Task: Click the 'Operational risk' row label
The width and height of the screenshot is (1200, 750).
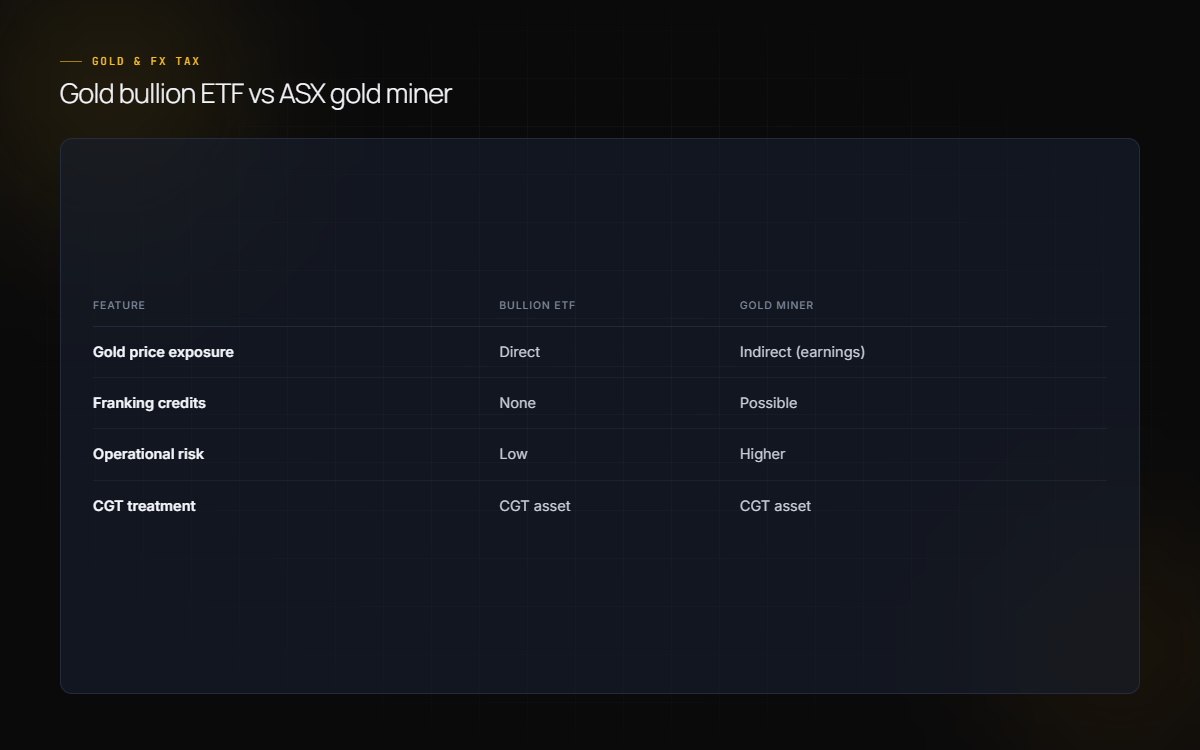Action: pyautogui.click(x=148, y=454)
